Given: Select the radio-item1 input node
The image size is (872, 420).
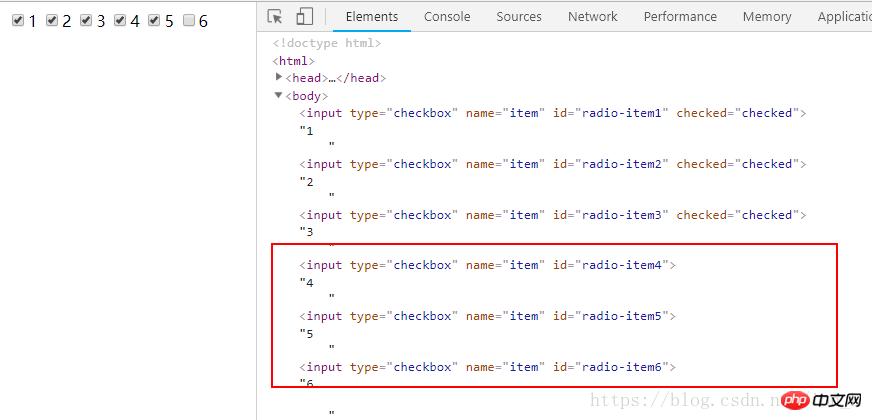Looking at the screenshot, I should (x=552, y=113).
